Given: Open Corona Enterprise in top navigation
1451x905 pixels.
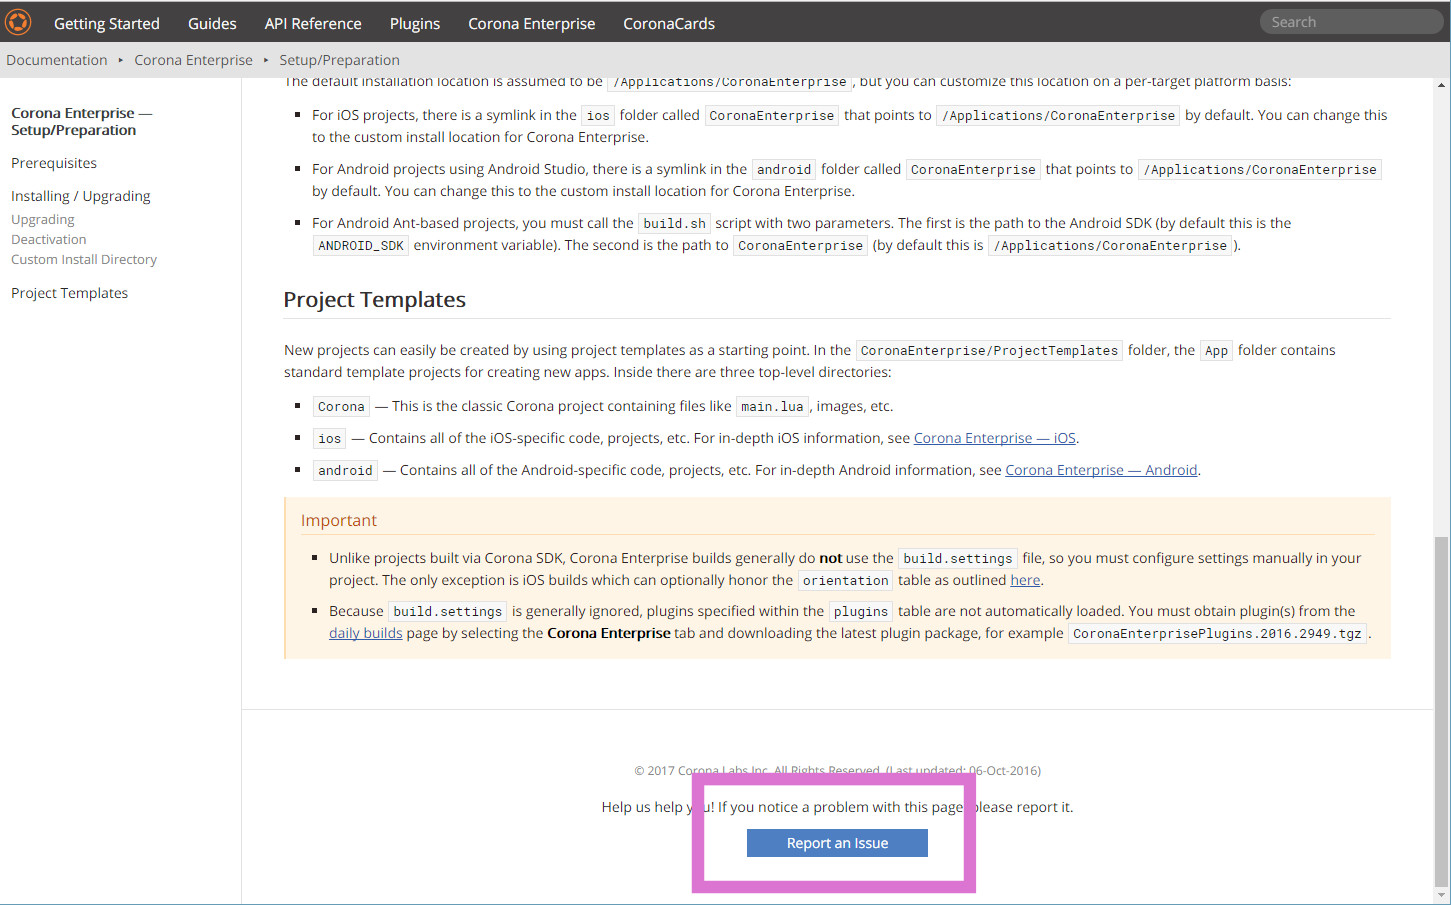Looking at the screenshot, I should pos(532,23).
